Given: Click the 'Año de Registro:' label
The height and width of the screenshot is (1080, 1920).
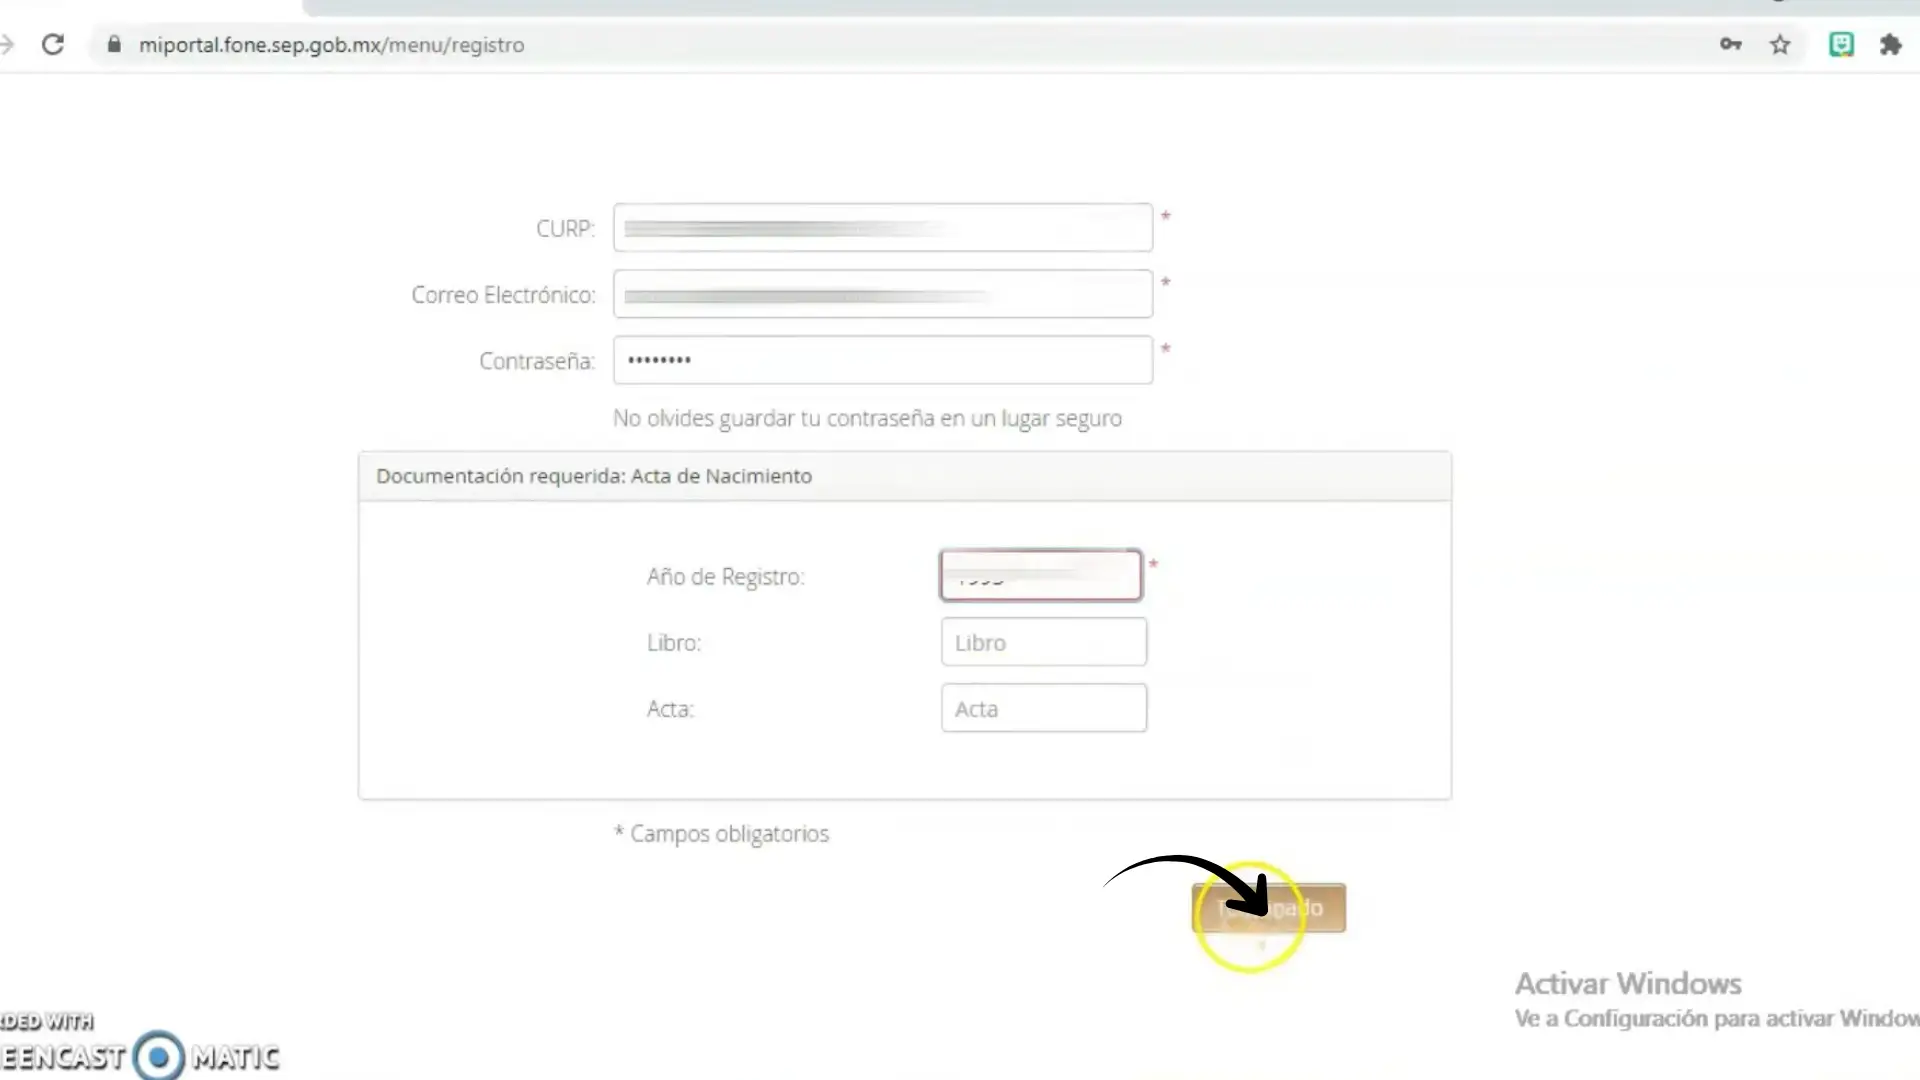Looking at the screenshot, I should click(x=725, y=577).
